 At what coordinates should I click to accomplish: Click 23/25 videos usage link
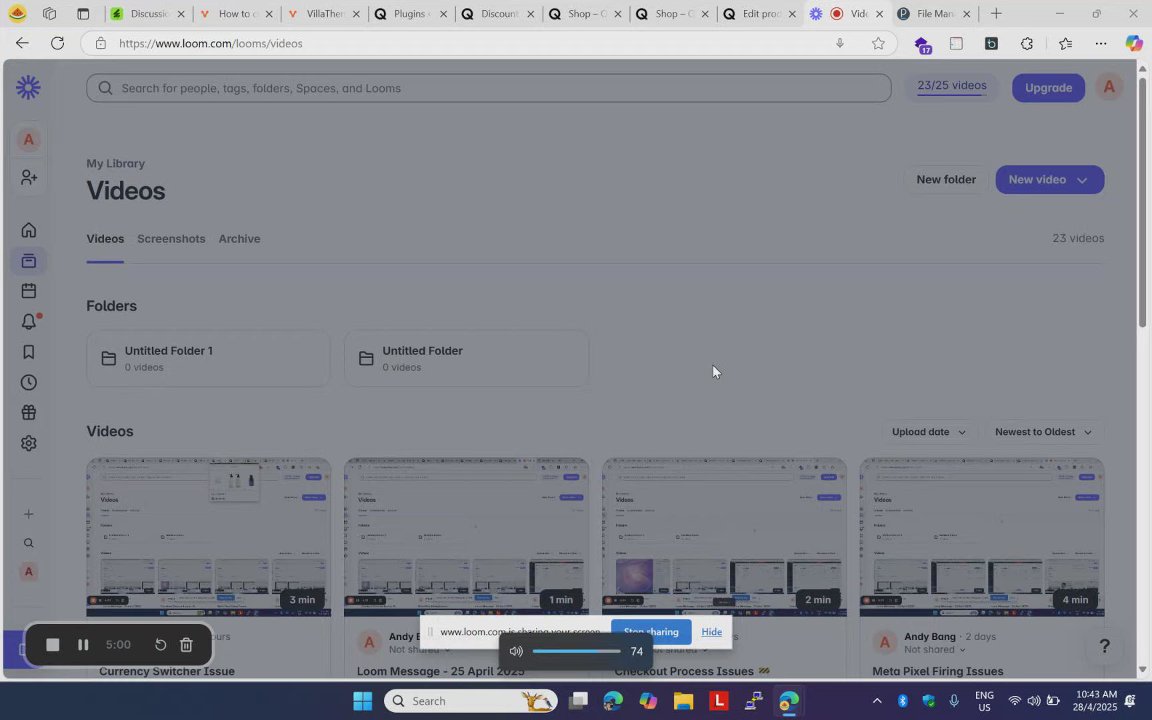951,86
